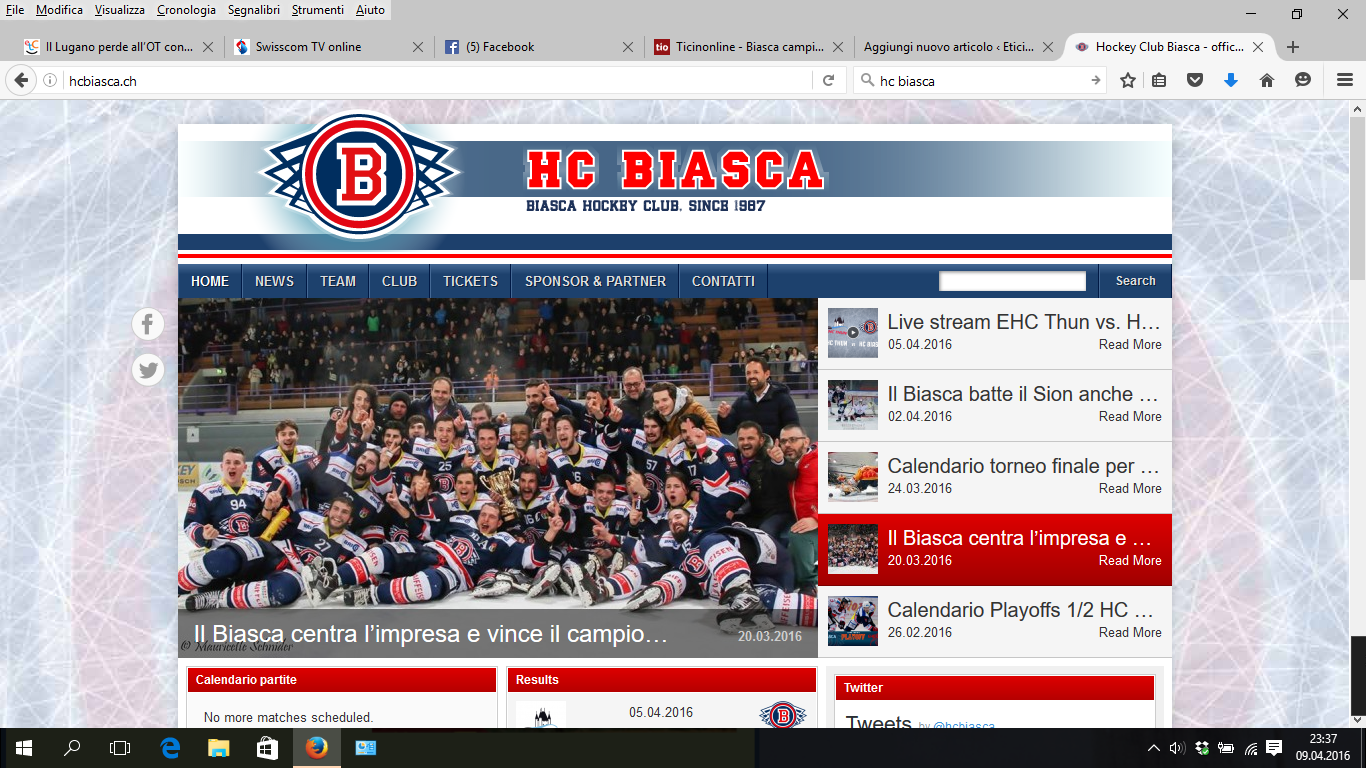Open Windows Store taskbar icon
1366x768 pixels.
pyautogui.click(x=267, y=748)
